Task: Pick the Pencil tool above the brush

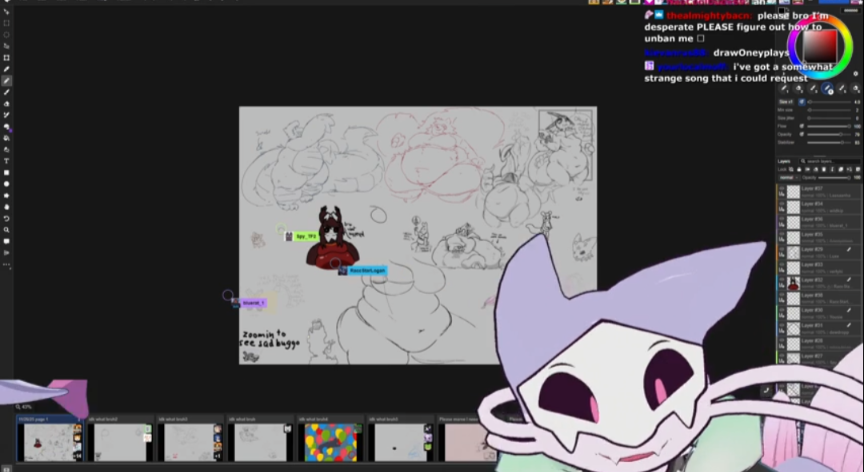Action: point(6,69)
